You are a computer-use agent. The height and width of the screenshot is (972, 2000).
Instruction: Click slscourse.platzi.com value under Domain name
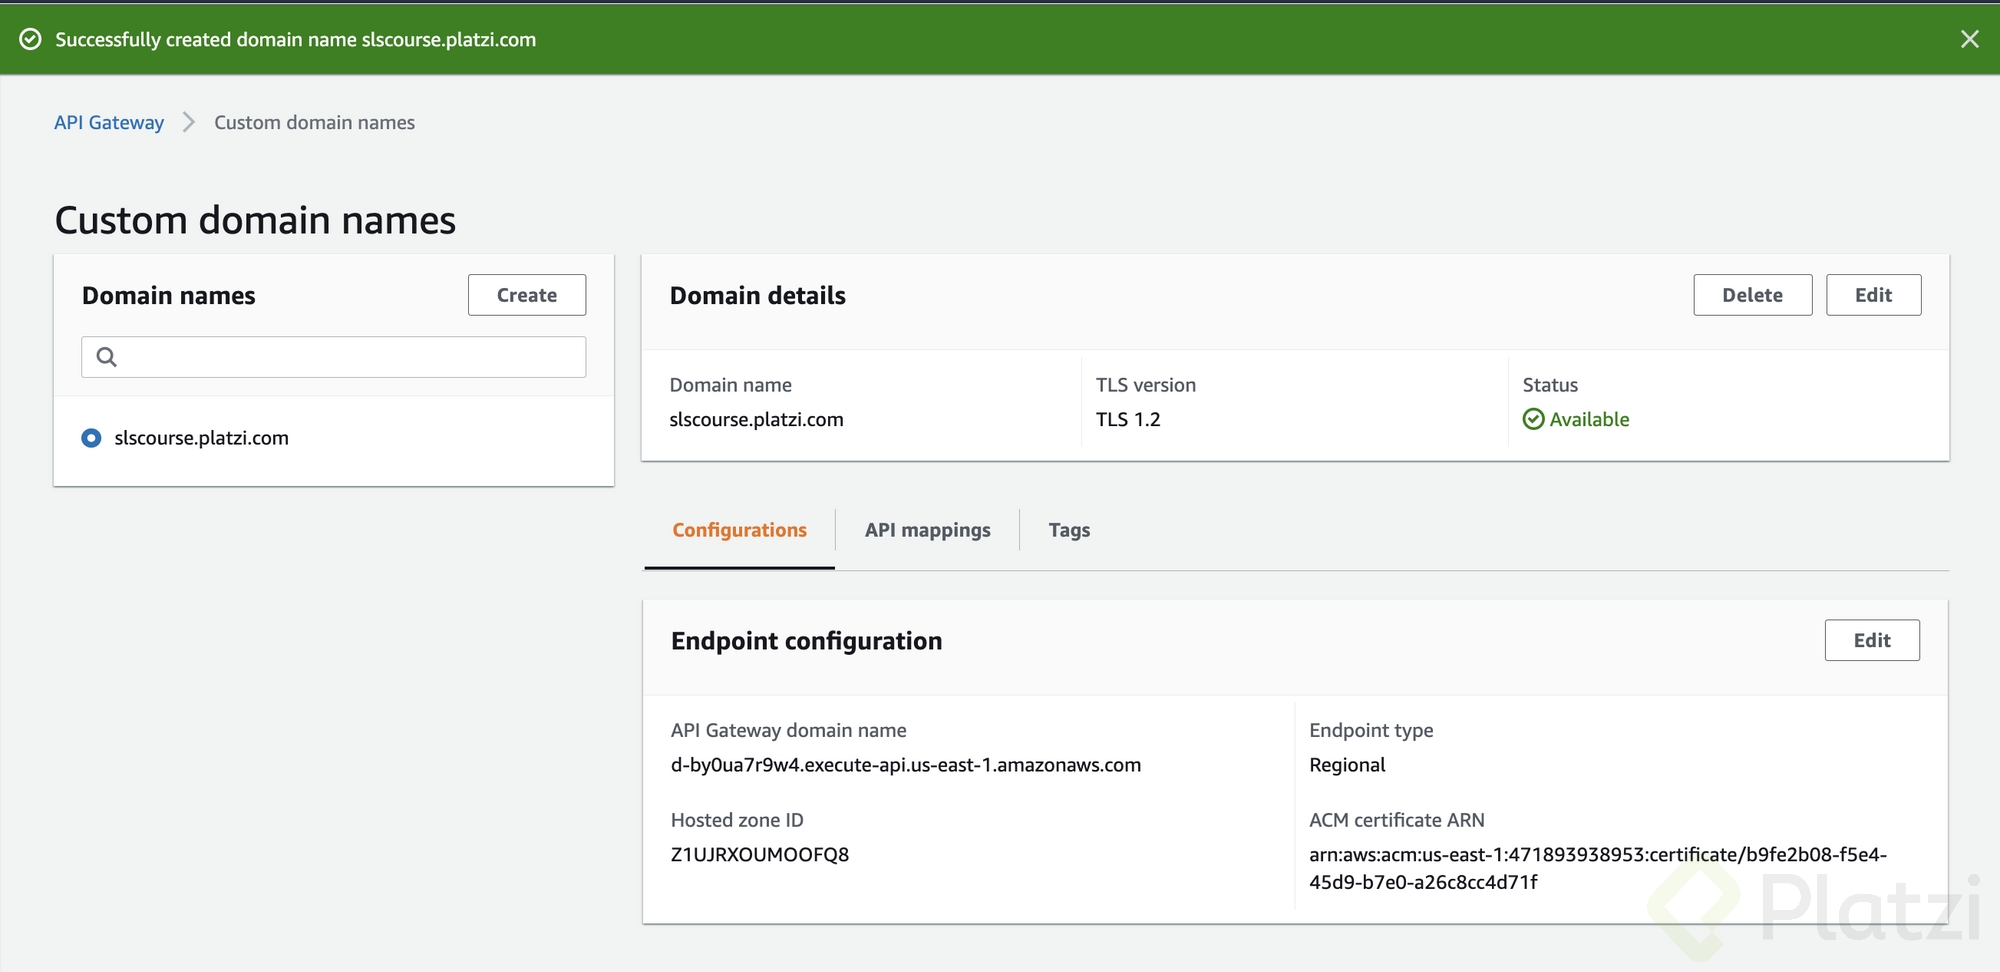point(756,419)
